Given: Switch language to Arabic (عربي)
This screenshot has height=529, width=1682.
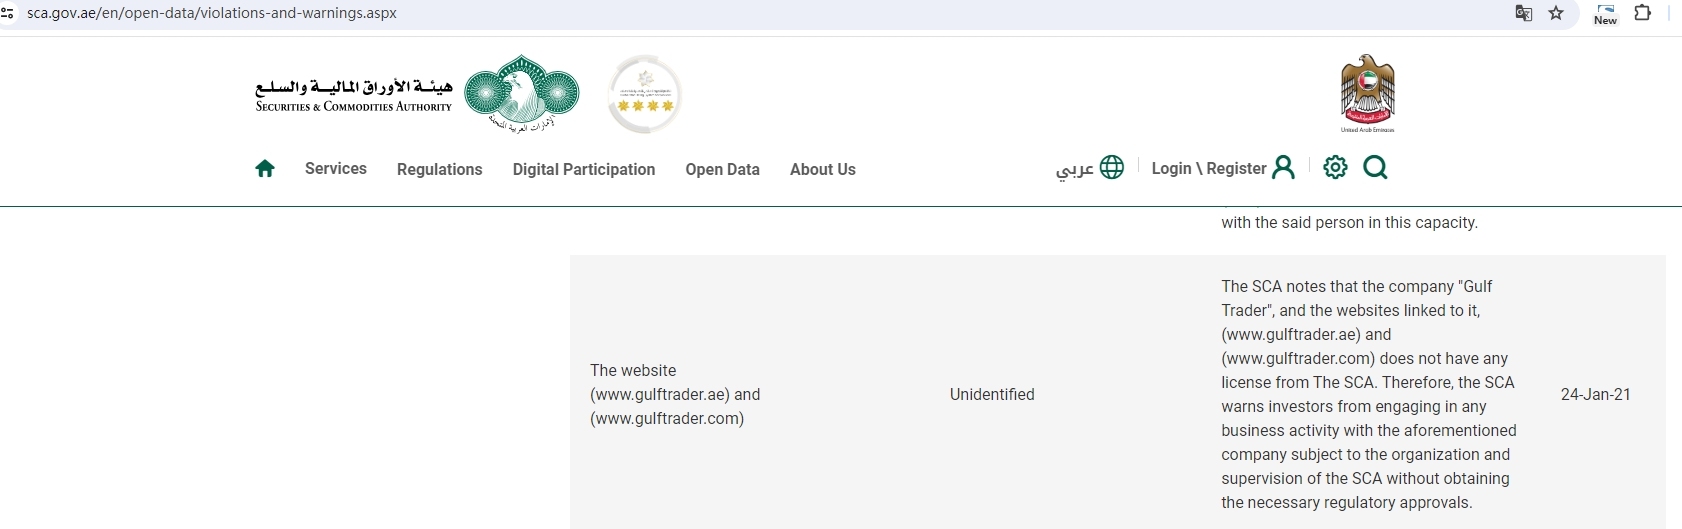Looking at the screenshot, I should (1089, 168).
